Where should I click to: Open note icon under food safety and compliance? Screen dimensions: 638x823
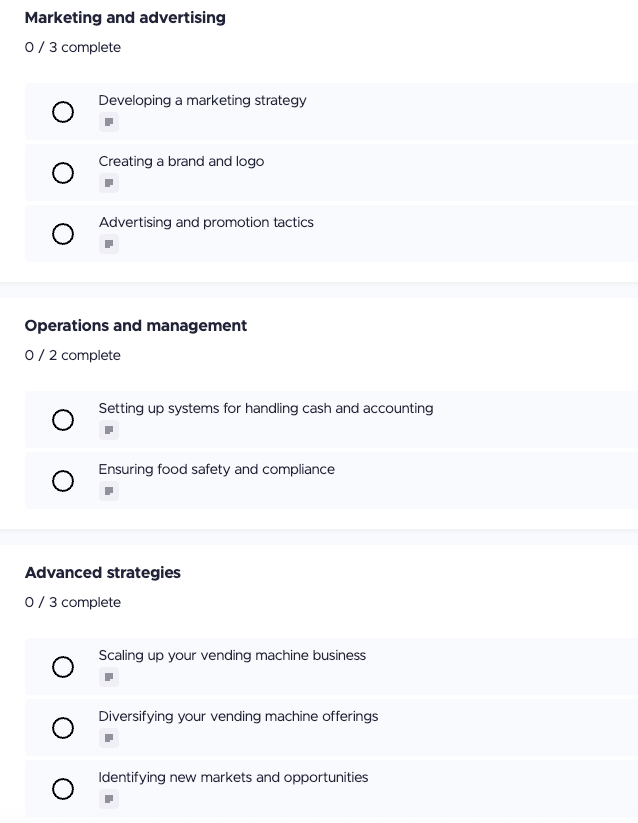coord(109,491)
